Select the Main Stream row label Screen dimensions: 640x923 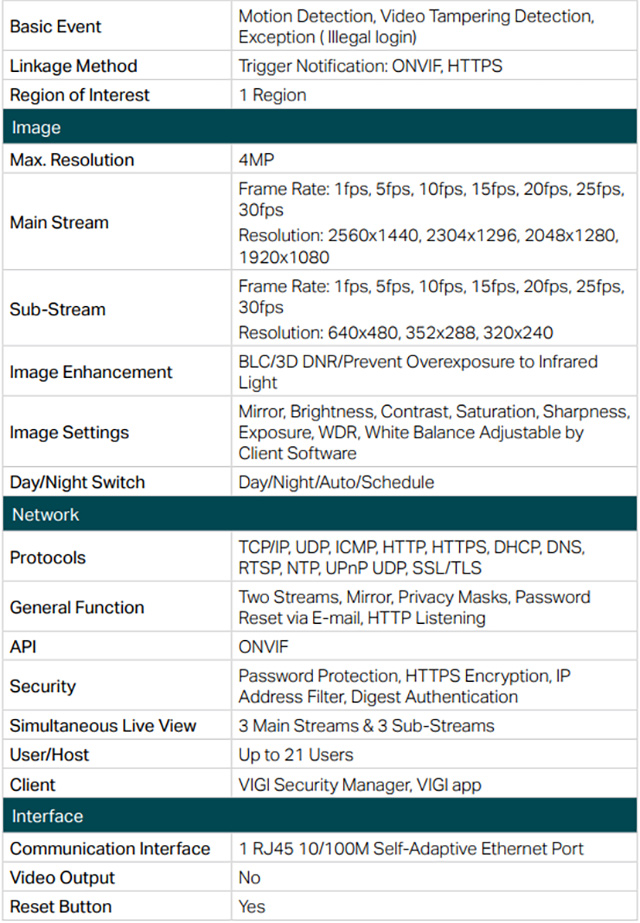coord(59,223)
